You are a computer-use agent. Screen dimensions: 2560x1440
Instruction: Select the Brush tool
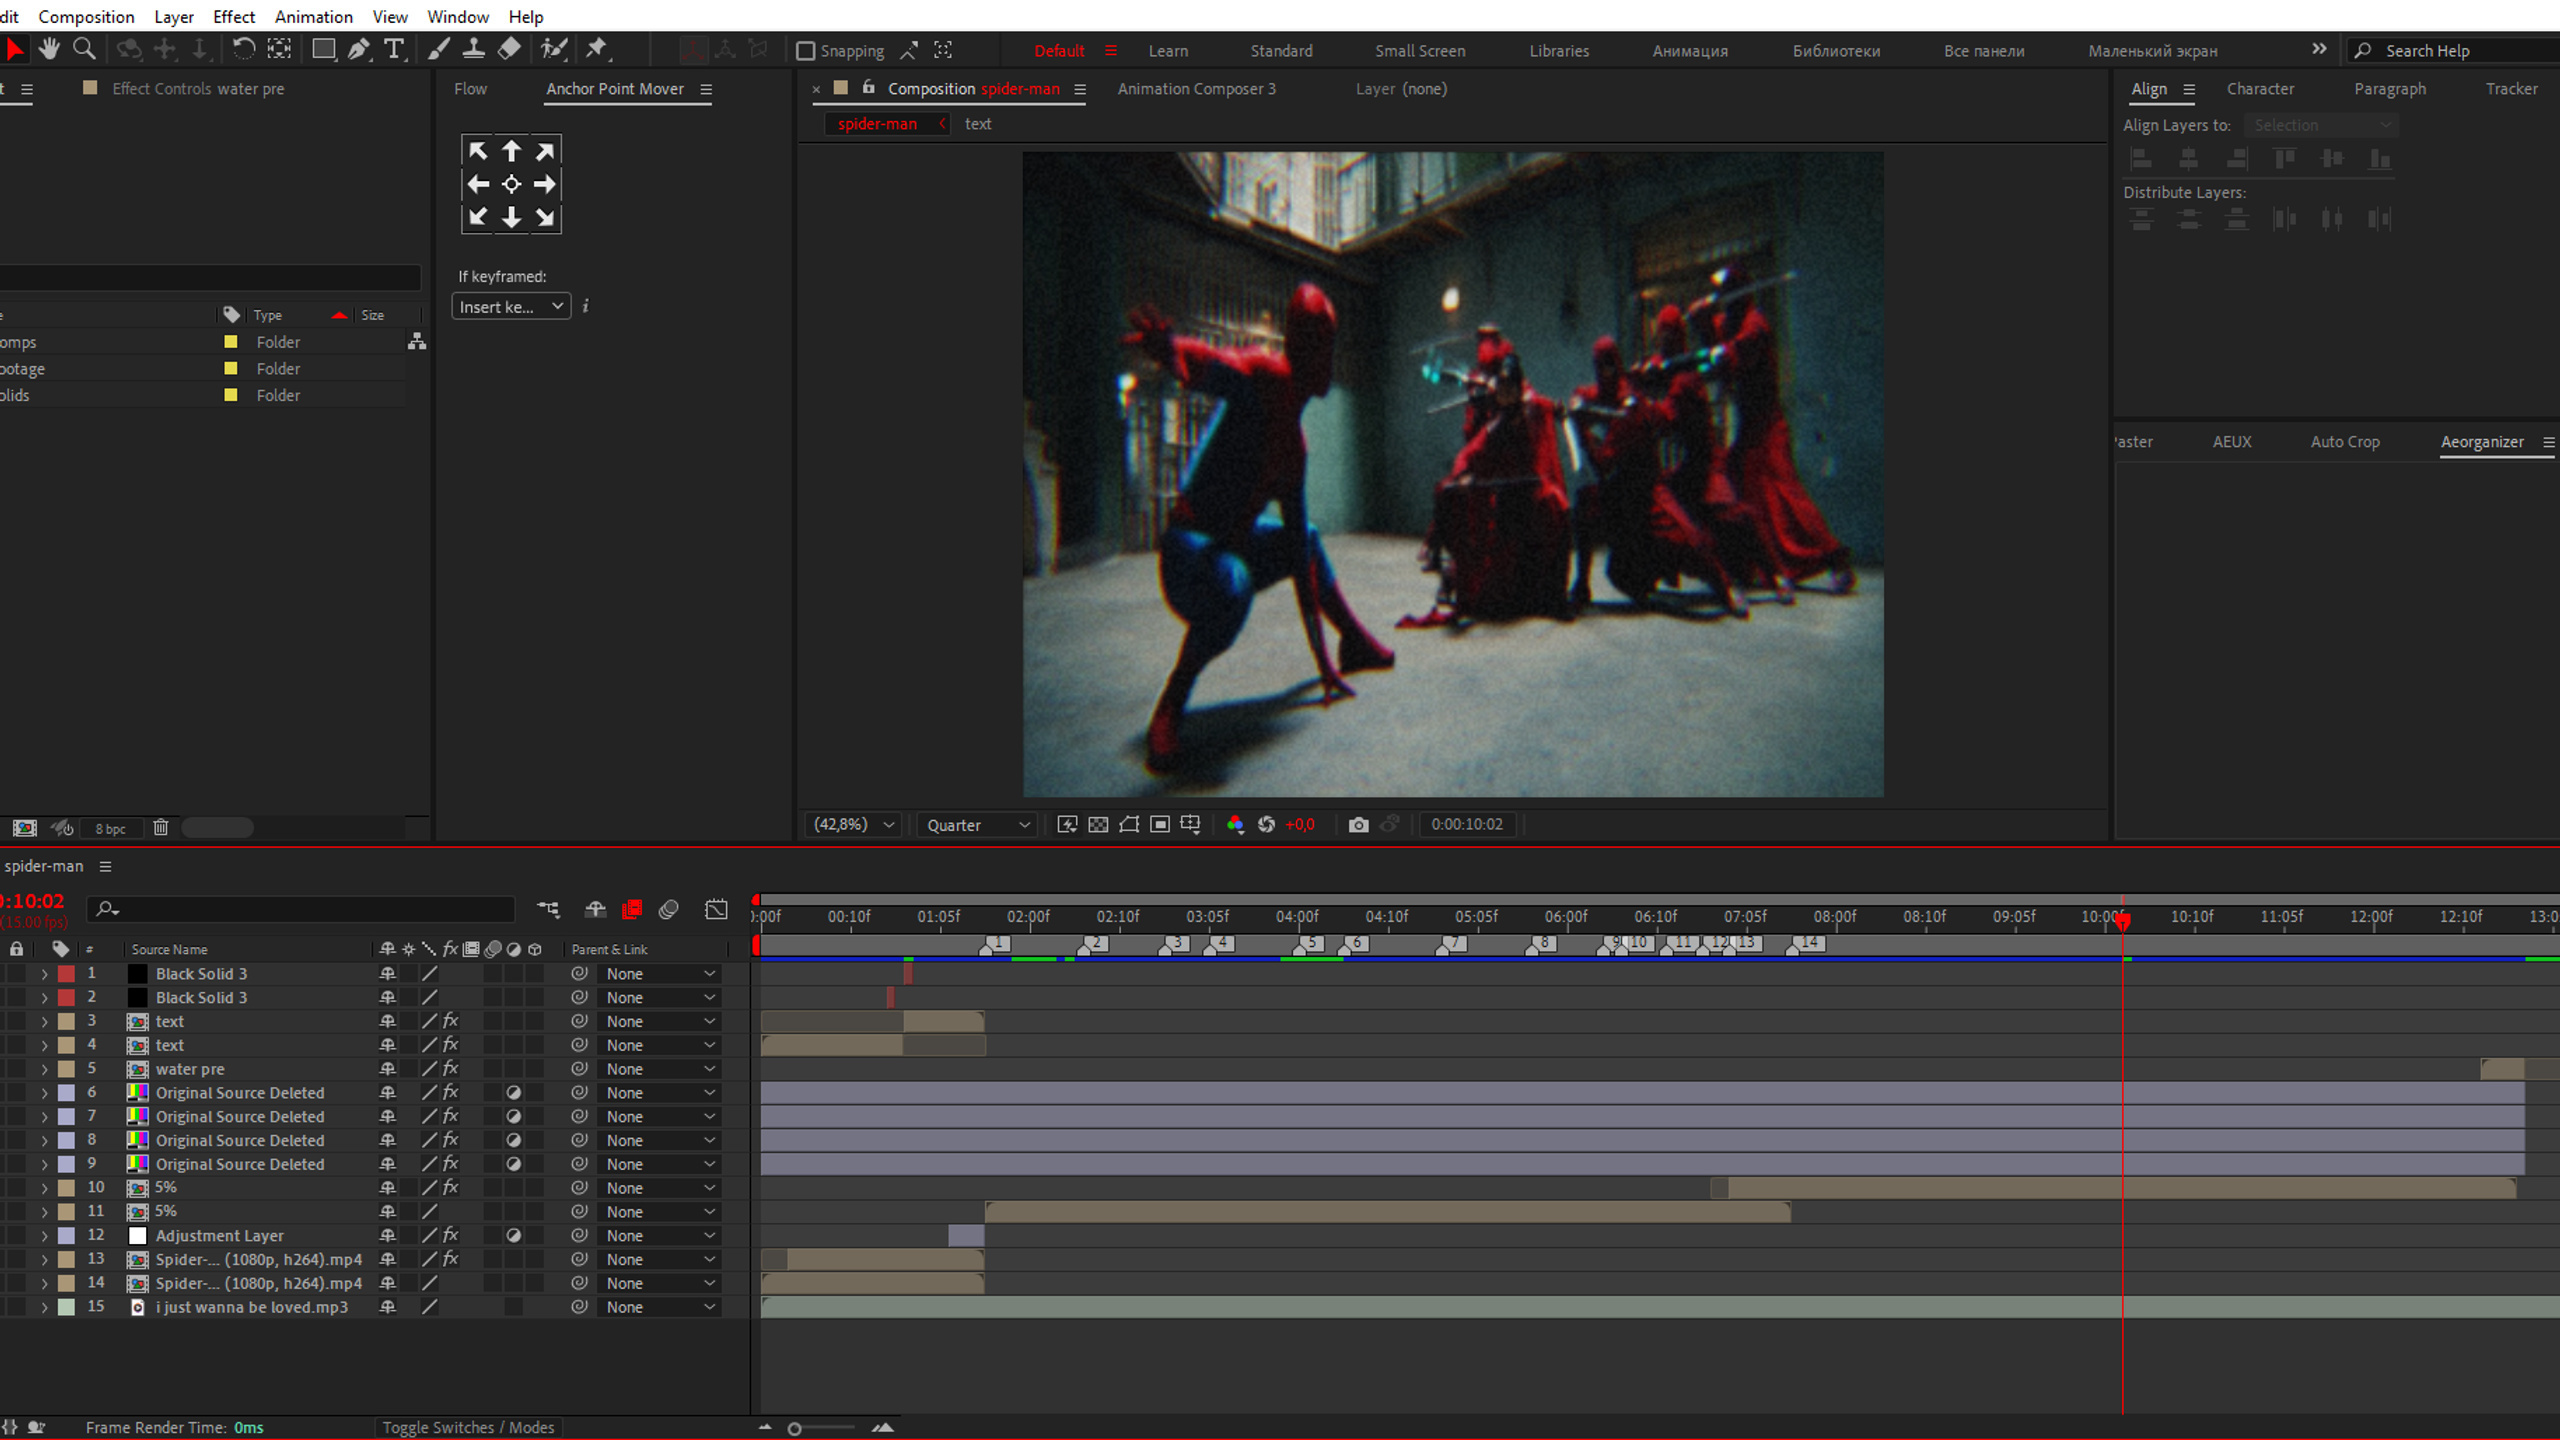[438, 48]
